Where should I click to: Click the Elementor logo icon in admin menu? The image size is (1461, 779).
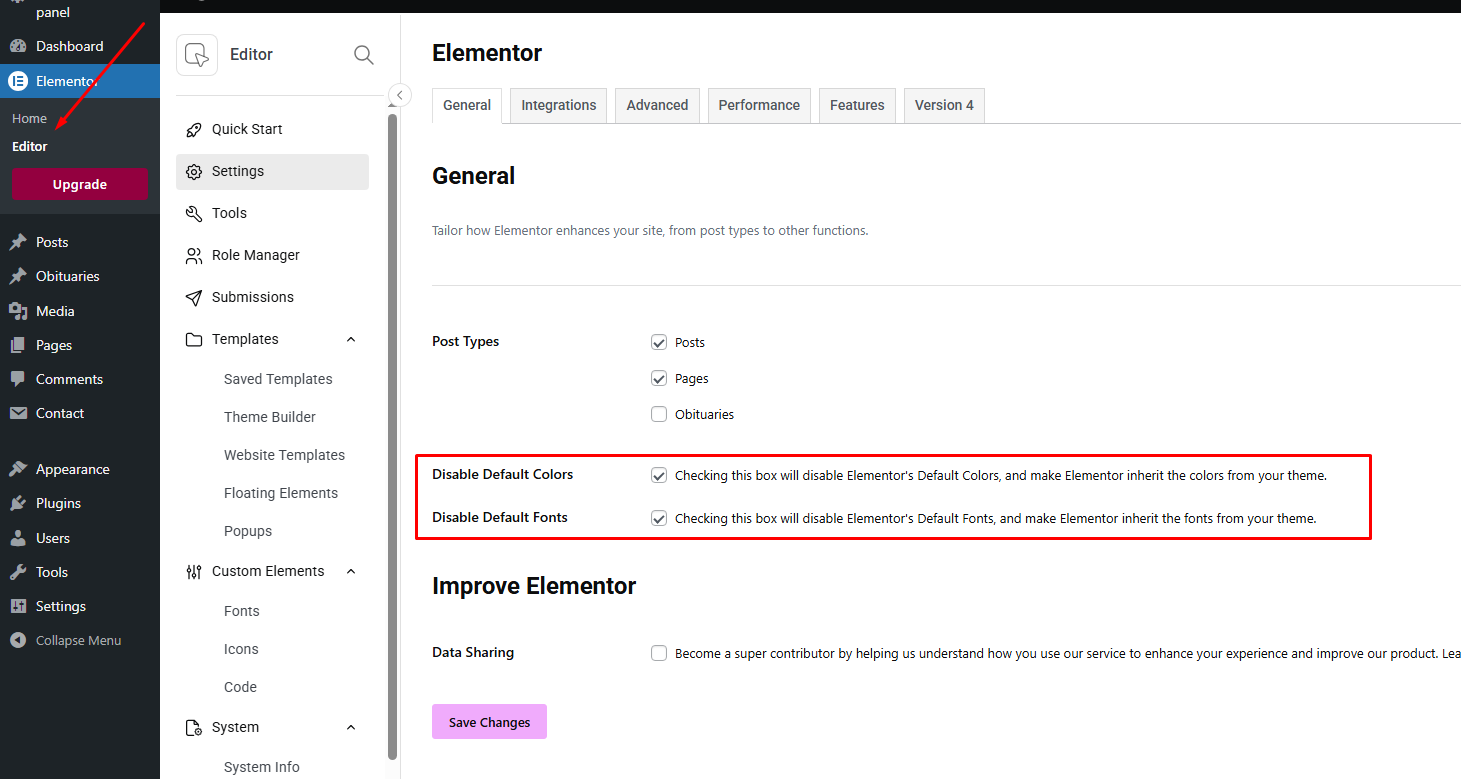click(18, 81)
